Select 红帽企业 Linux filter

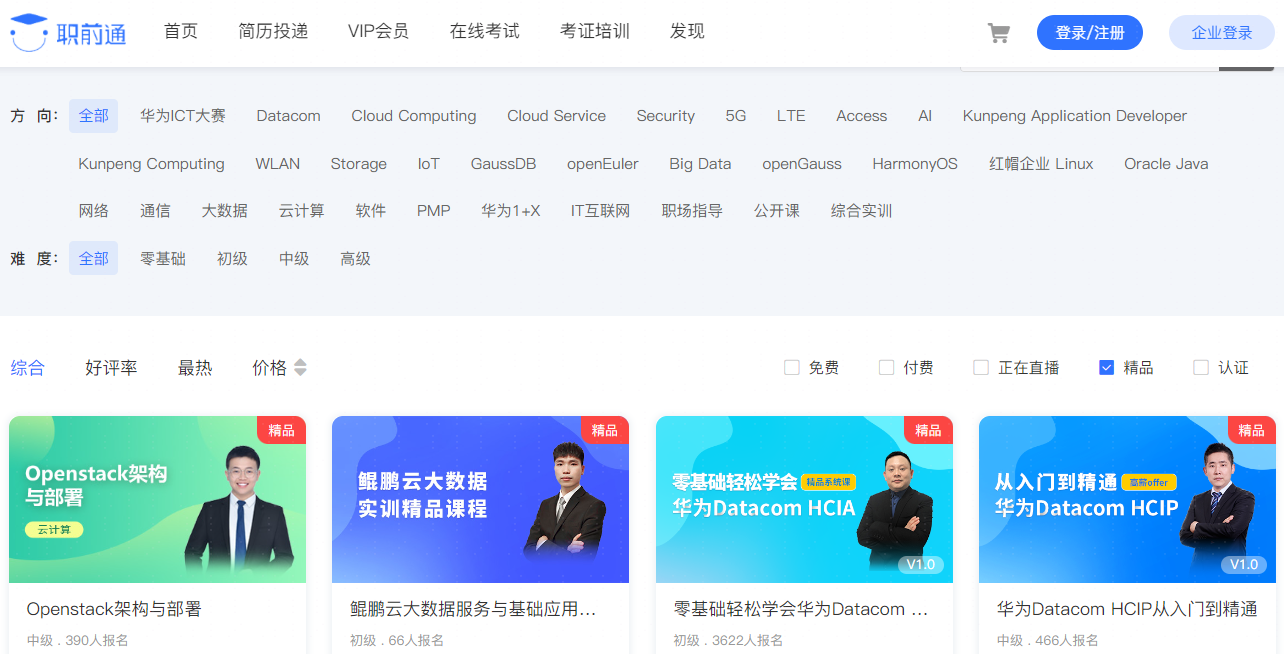pos(1041,164)
